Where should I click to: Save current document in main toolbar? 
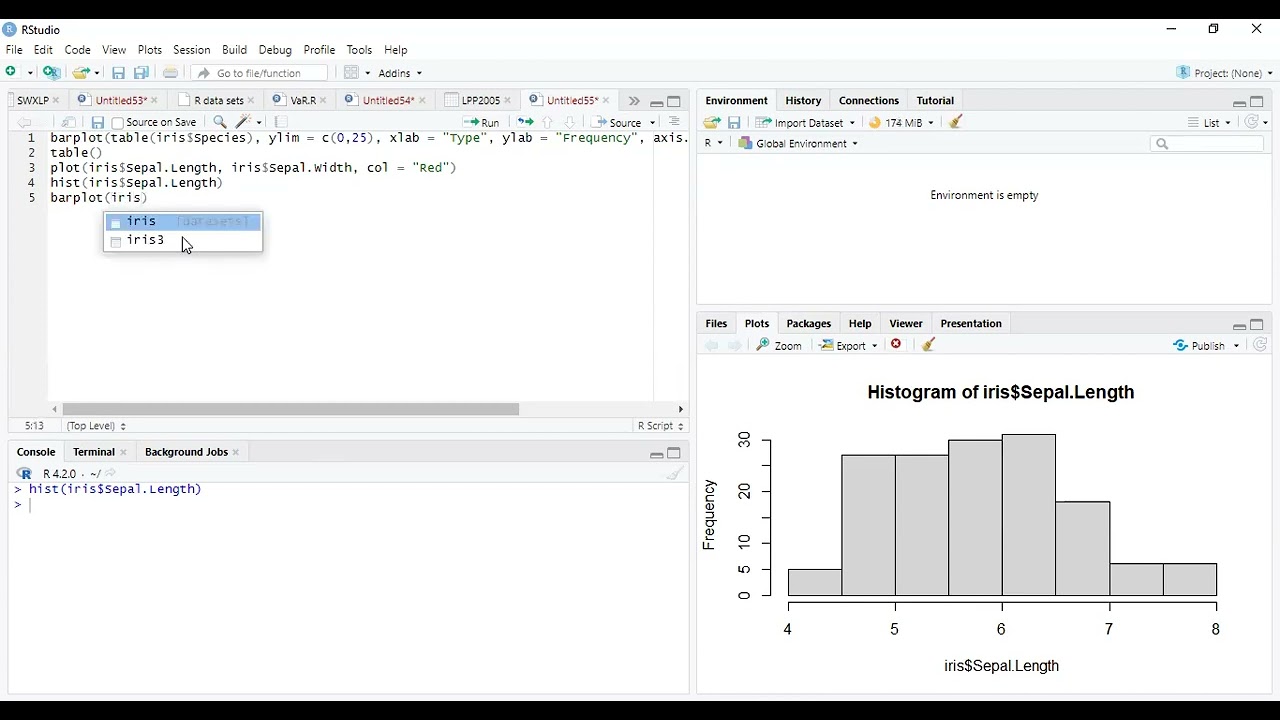coord(118,72)
